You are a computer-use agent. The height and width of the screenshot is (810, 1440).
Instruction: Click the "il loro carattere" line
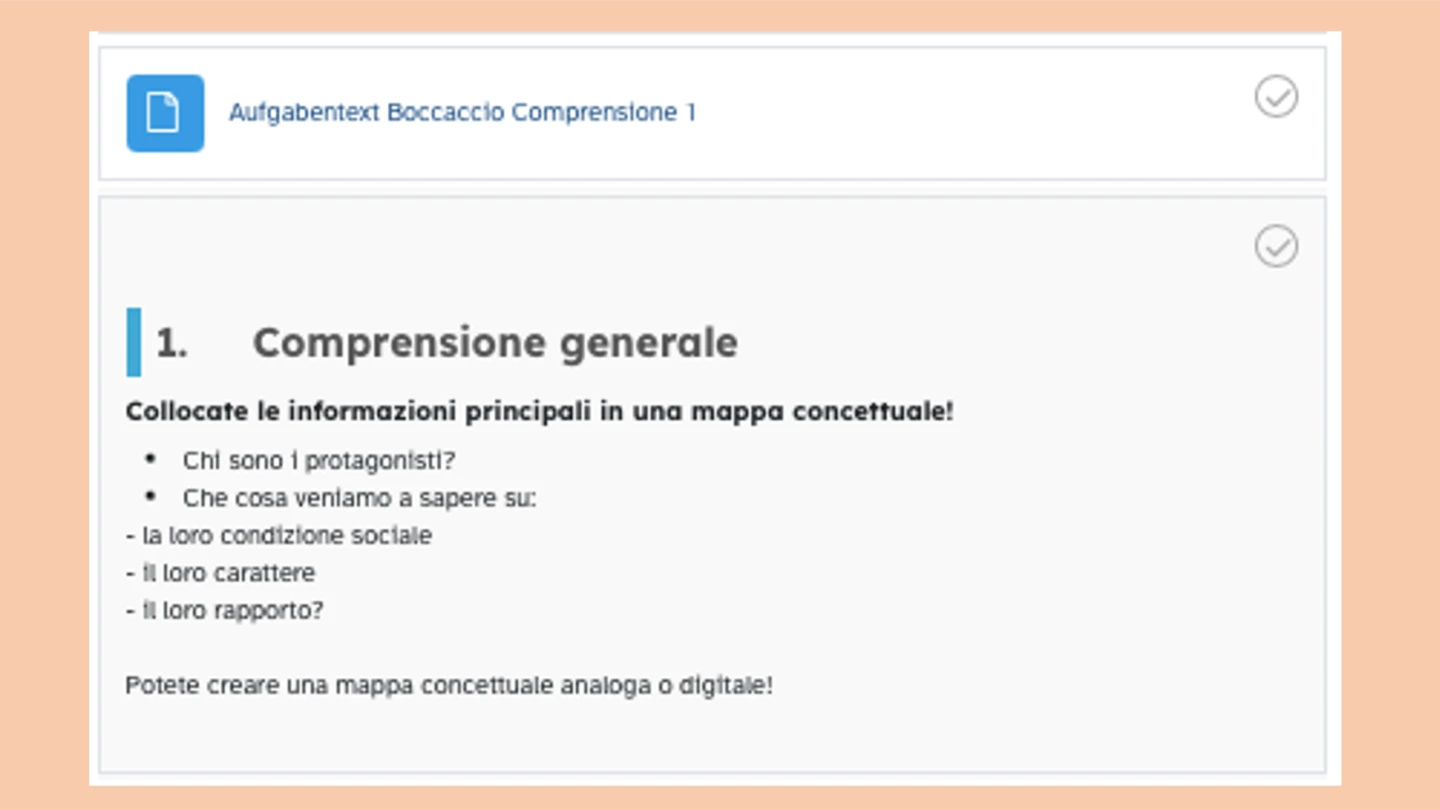coord(228,573)
